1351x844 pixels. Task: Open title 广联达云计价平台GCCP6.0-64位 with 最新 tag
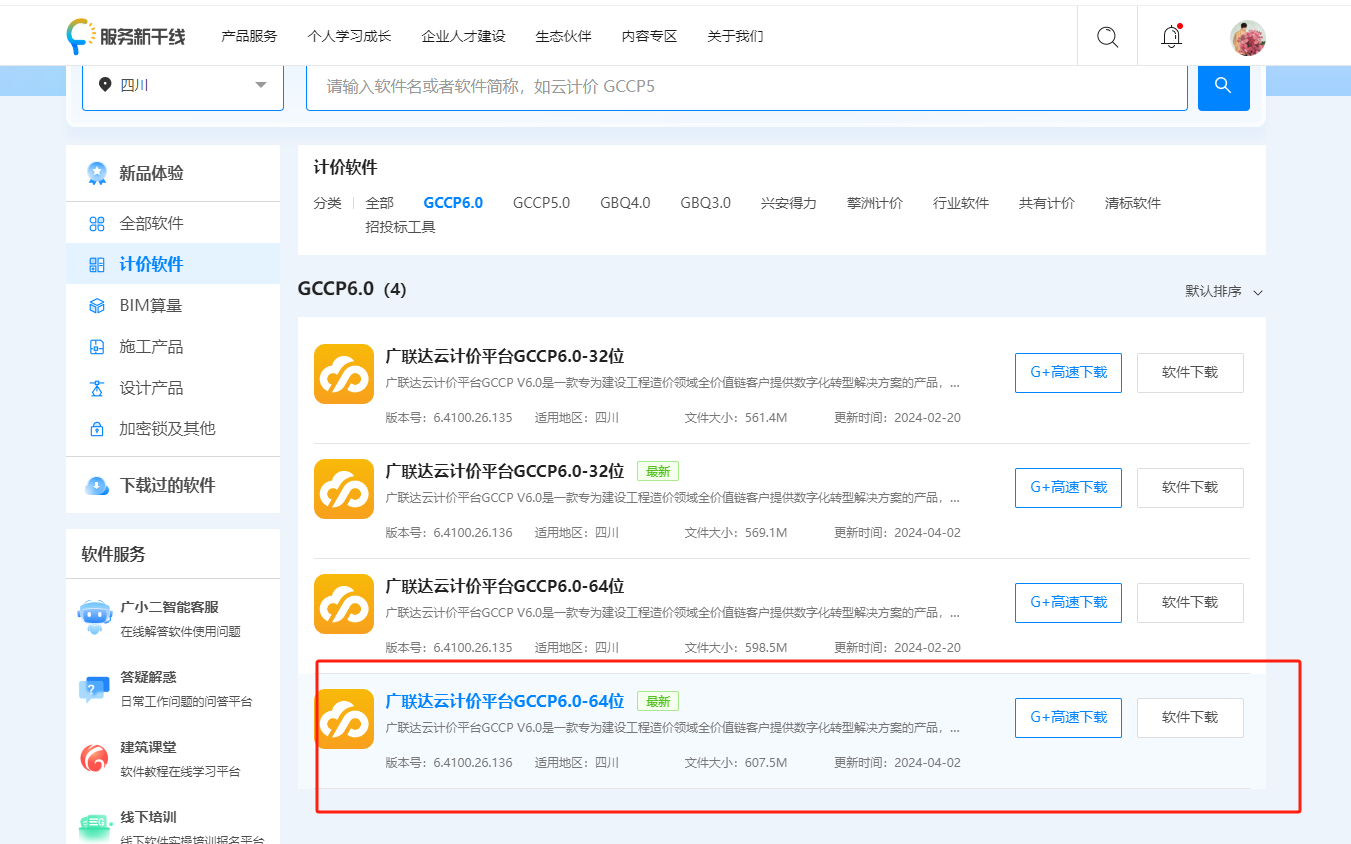(x=505, y=701)
